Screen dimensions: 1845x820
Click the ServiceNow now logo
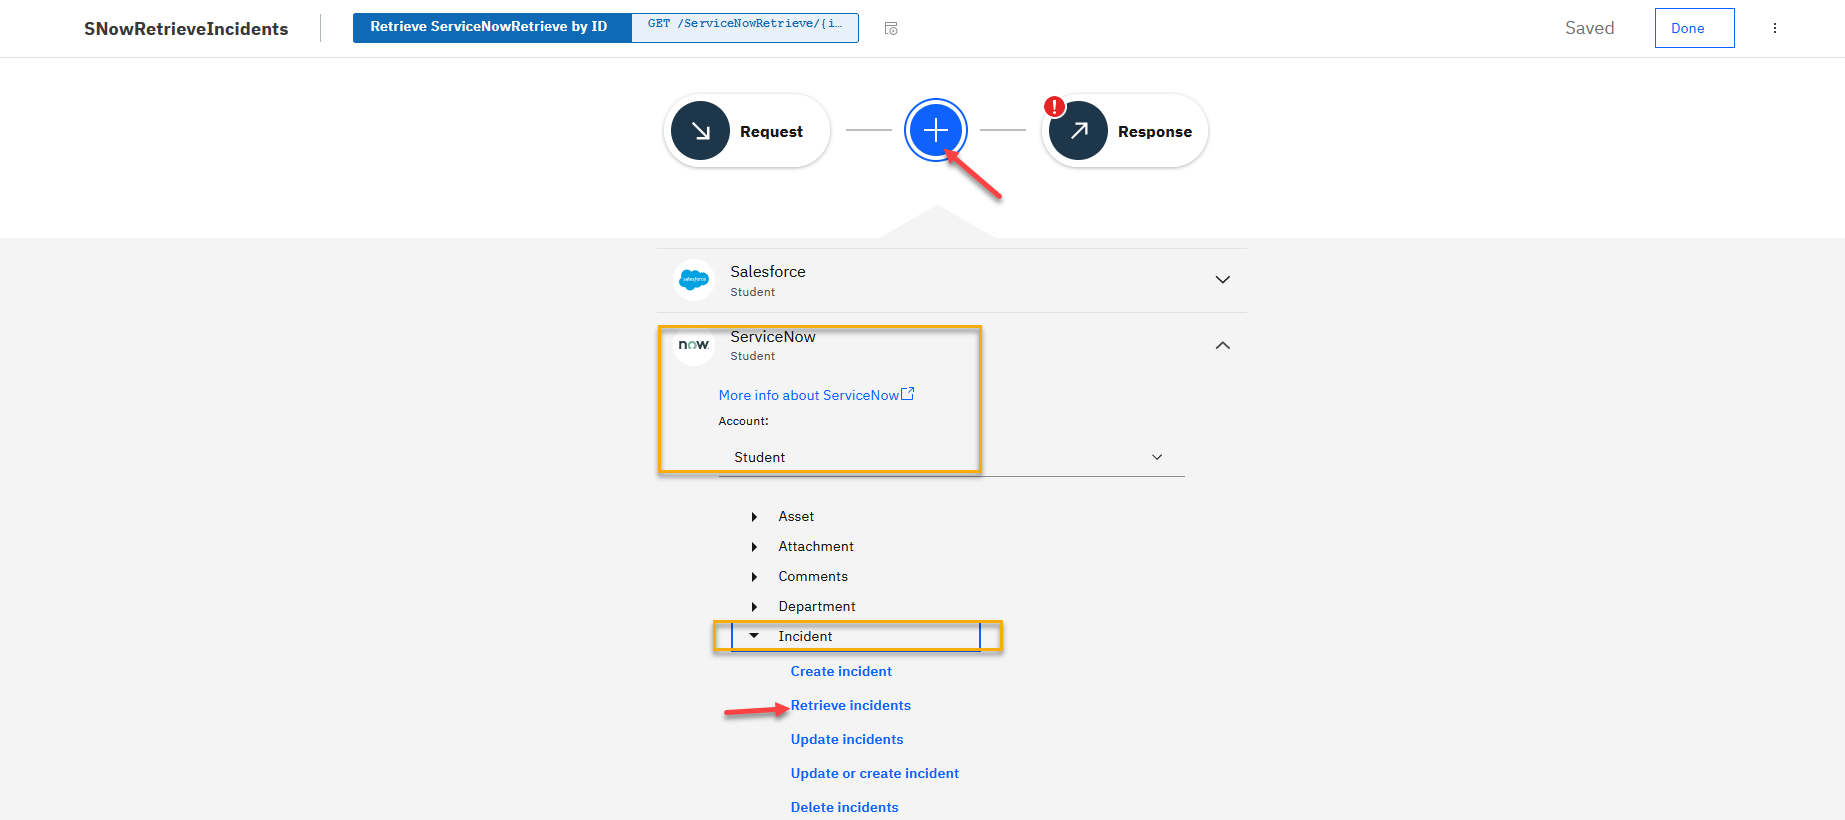click(x=694, y=345)
